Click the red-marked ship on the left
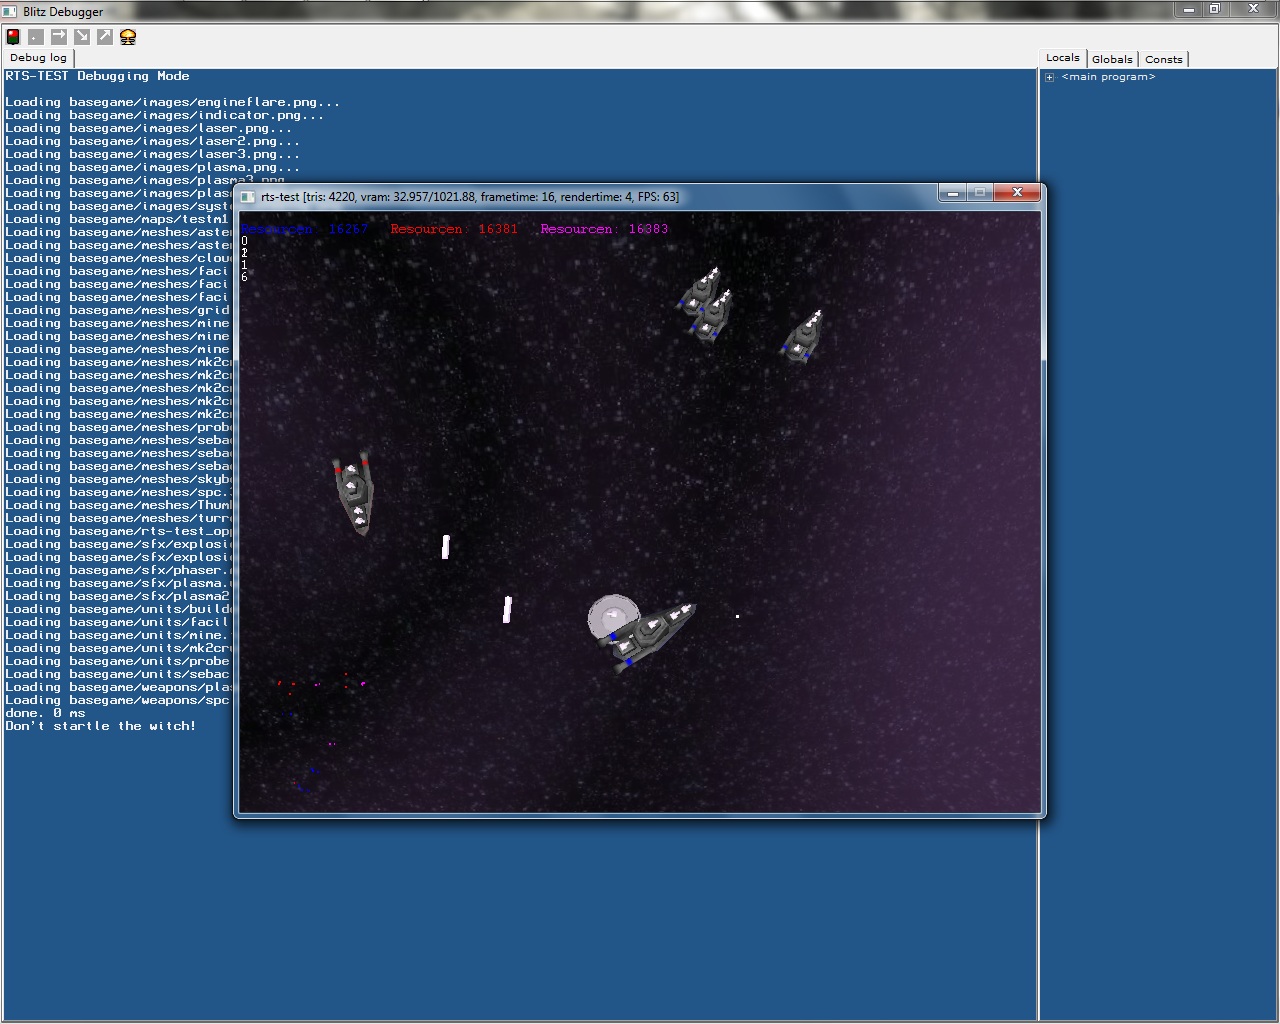 click(354, 493)
